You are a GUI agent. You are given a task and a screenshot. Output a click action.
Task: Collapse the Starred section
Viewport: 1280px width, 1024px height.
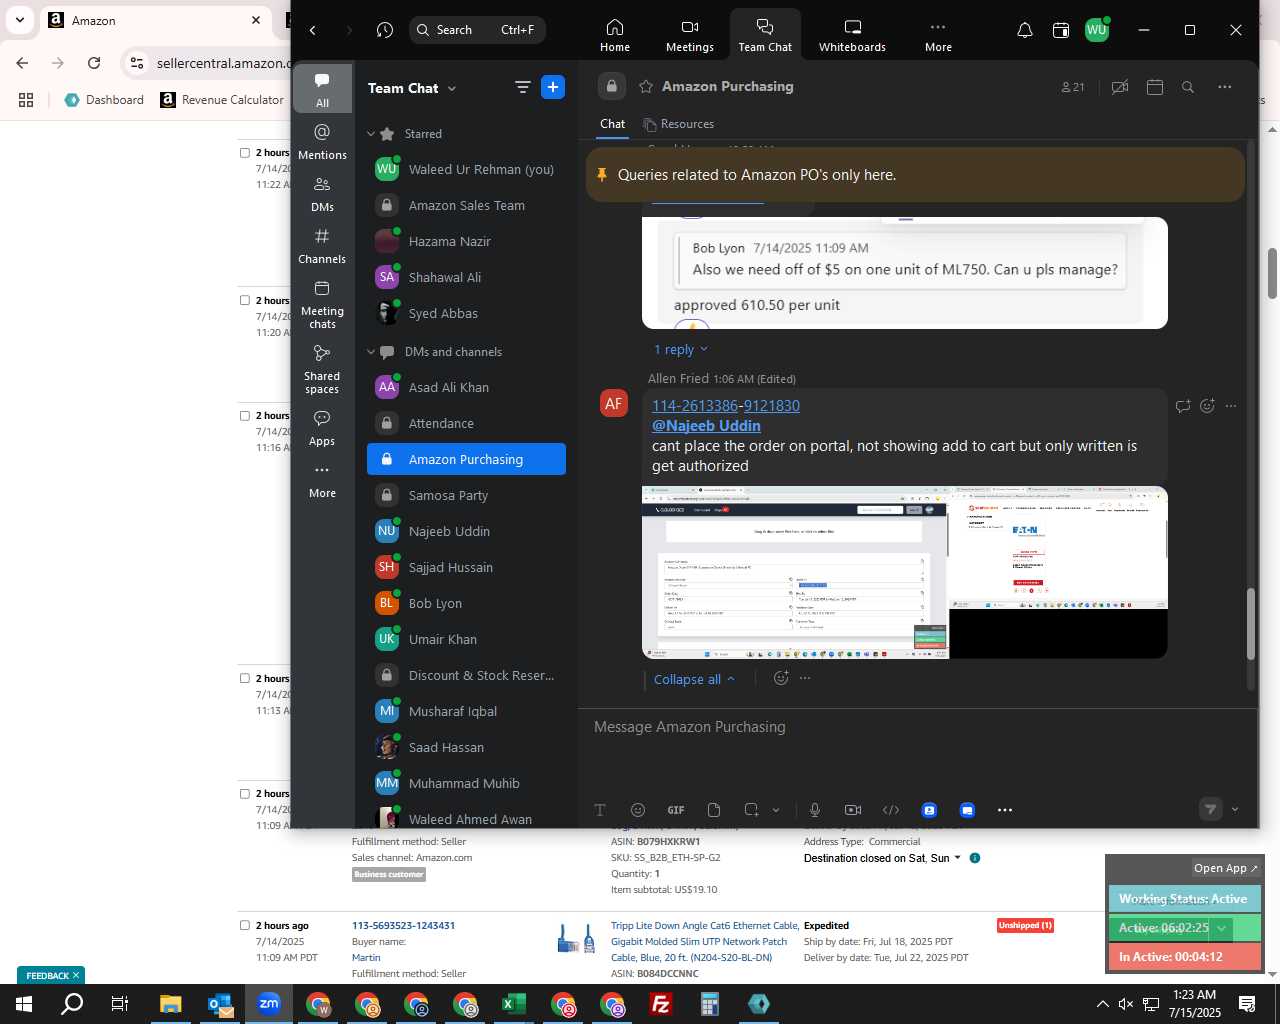[x=371, y=134]
